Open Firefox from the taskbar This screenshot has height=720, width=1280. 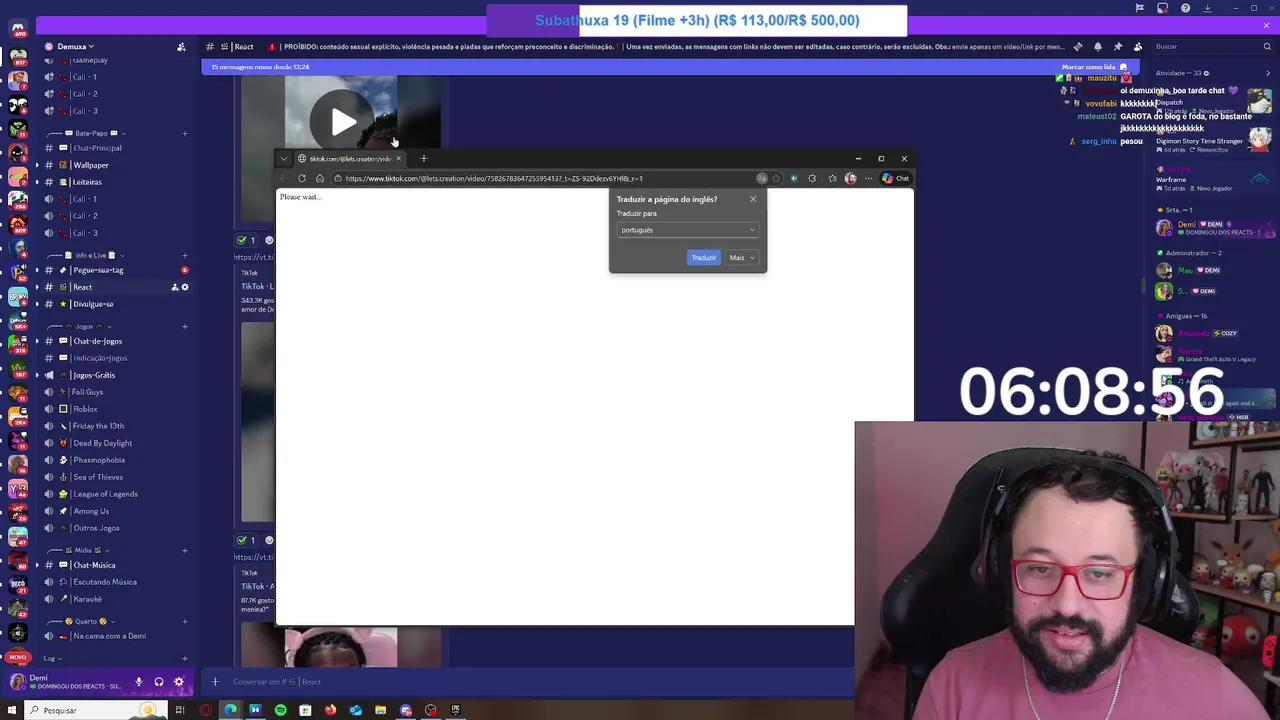pyautogui.click(x=330, y=710)
